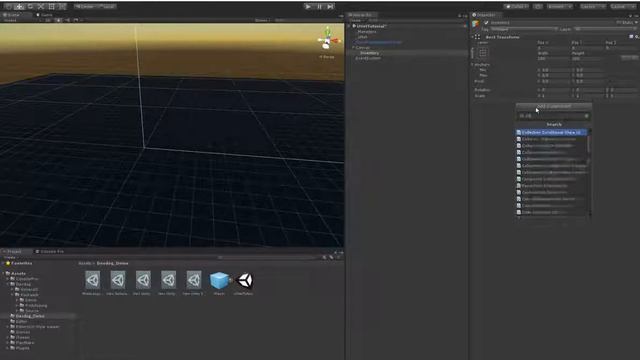This screenshot has height=360, width=640.
Task: Collapse the Anchors section in Rect Transform
Action: click(473, 64)
